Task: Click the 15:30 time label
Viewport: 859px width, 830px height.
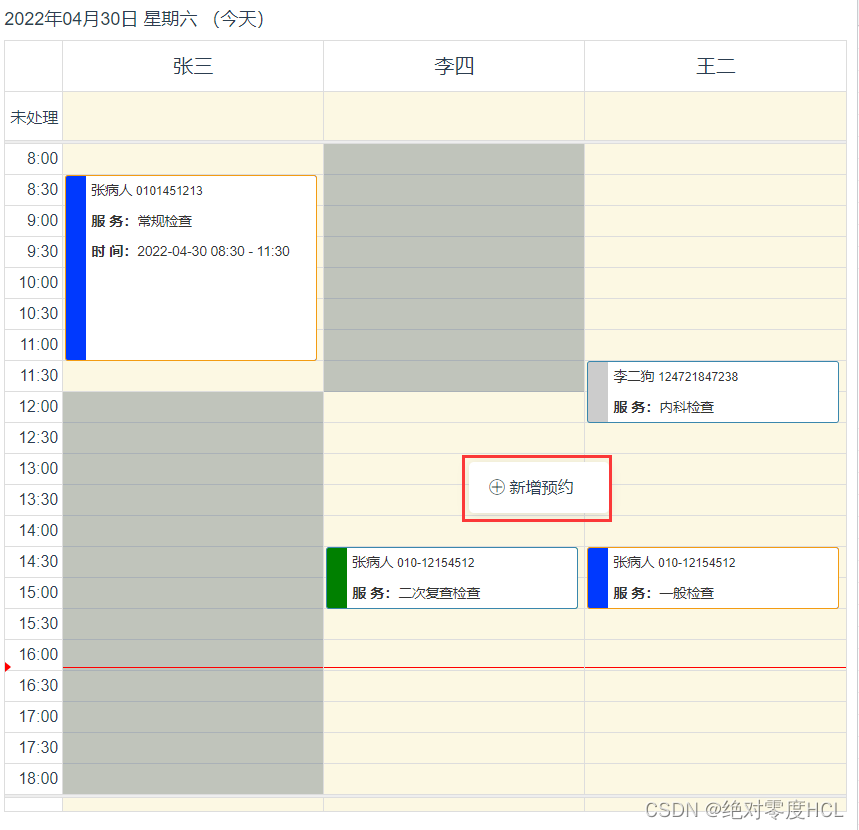Action: click(x=38, y=623)
